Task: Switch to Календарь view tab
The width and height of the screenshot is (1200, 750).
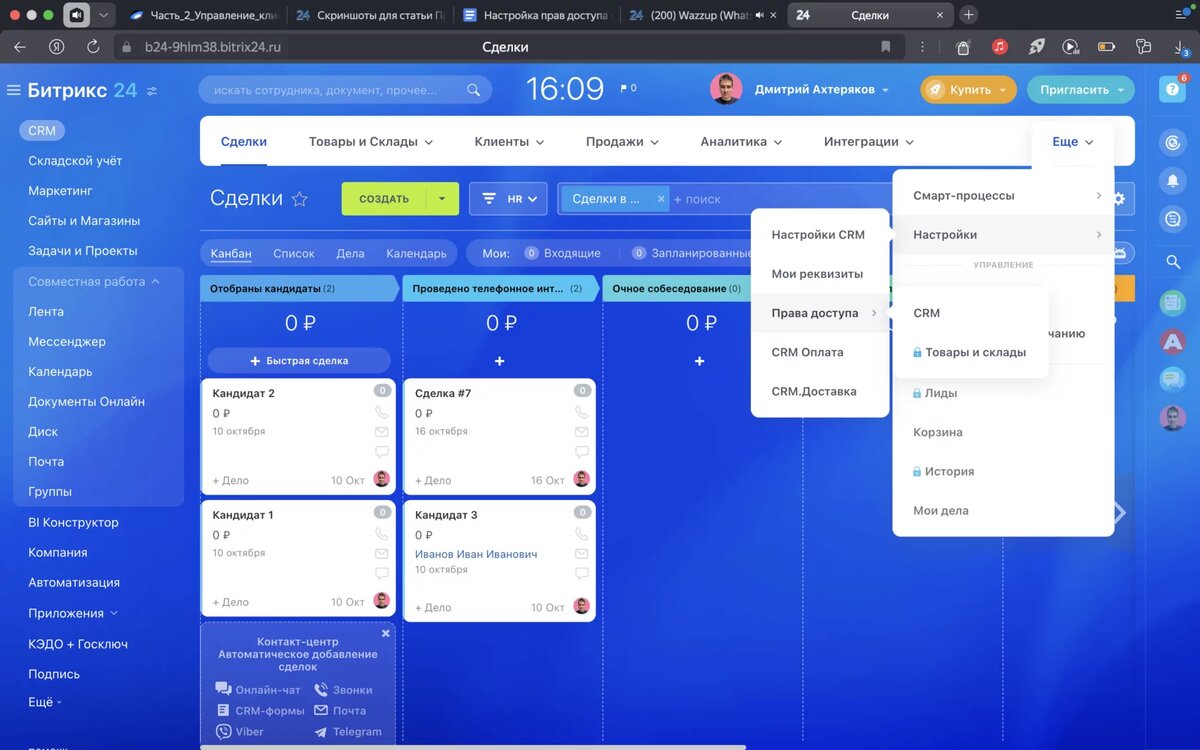Action: pos(416,254)
